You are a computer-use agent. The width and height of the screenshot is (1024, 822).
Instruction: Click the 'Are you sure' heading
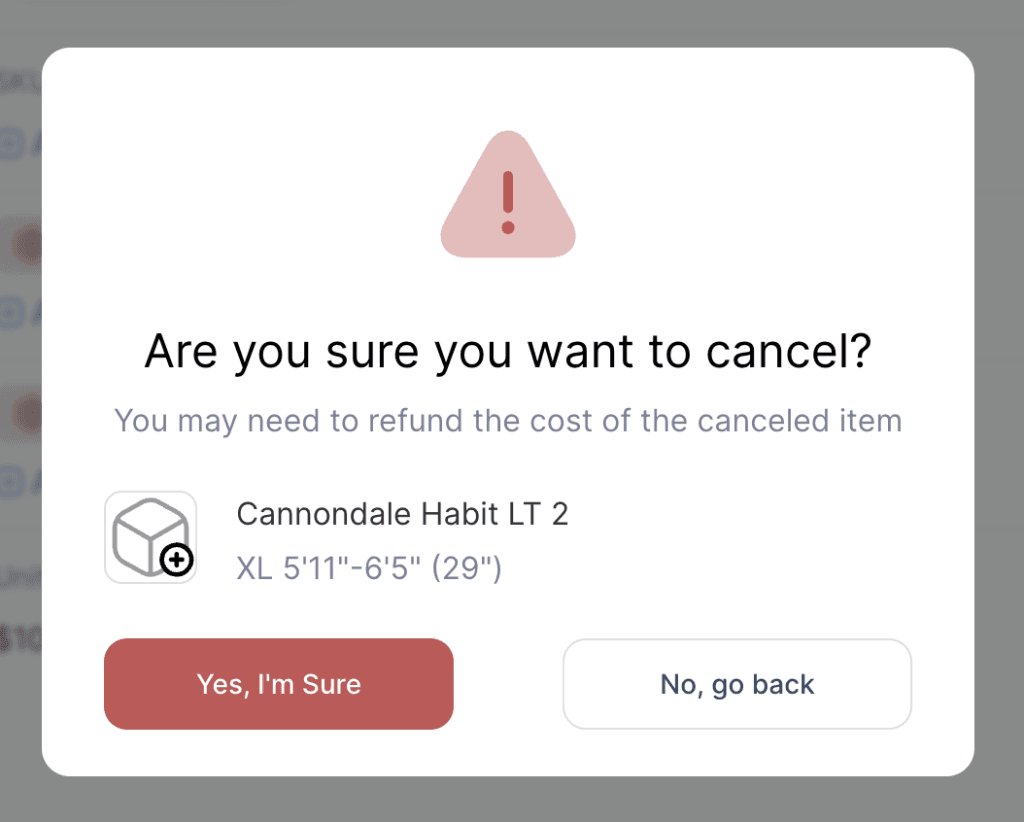(x=508, y=353)
